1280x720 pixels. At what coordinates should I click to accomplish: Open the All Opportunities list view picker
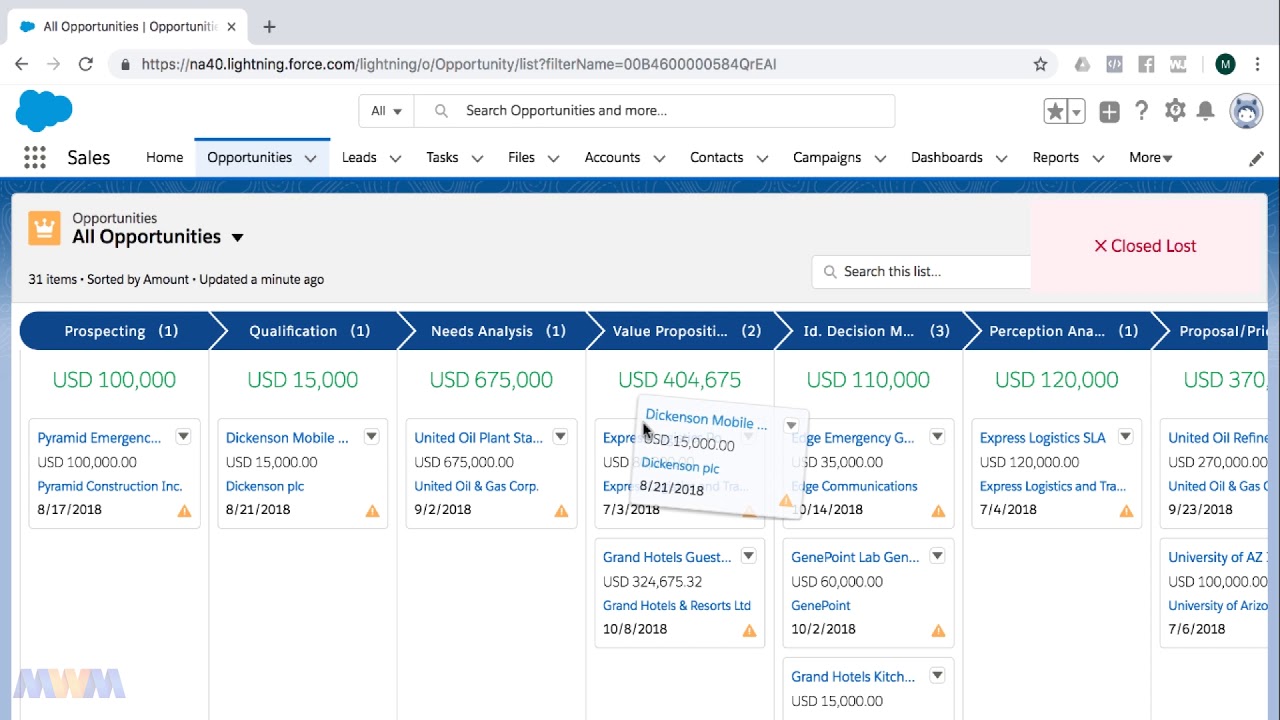point(237,238)
